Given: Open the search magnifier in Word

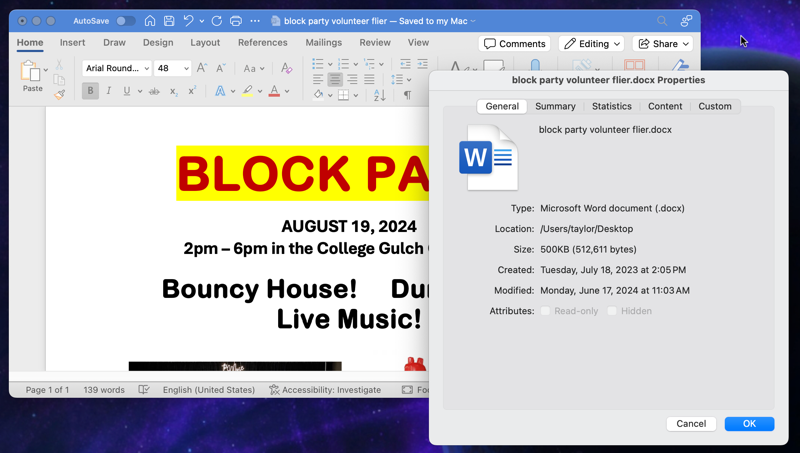Looking at the screenshot, I should (662, 21).
